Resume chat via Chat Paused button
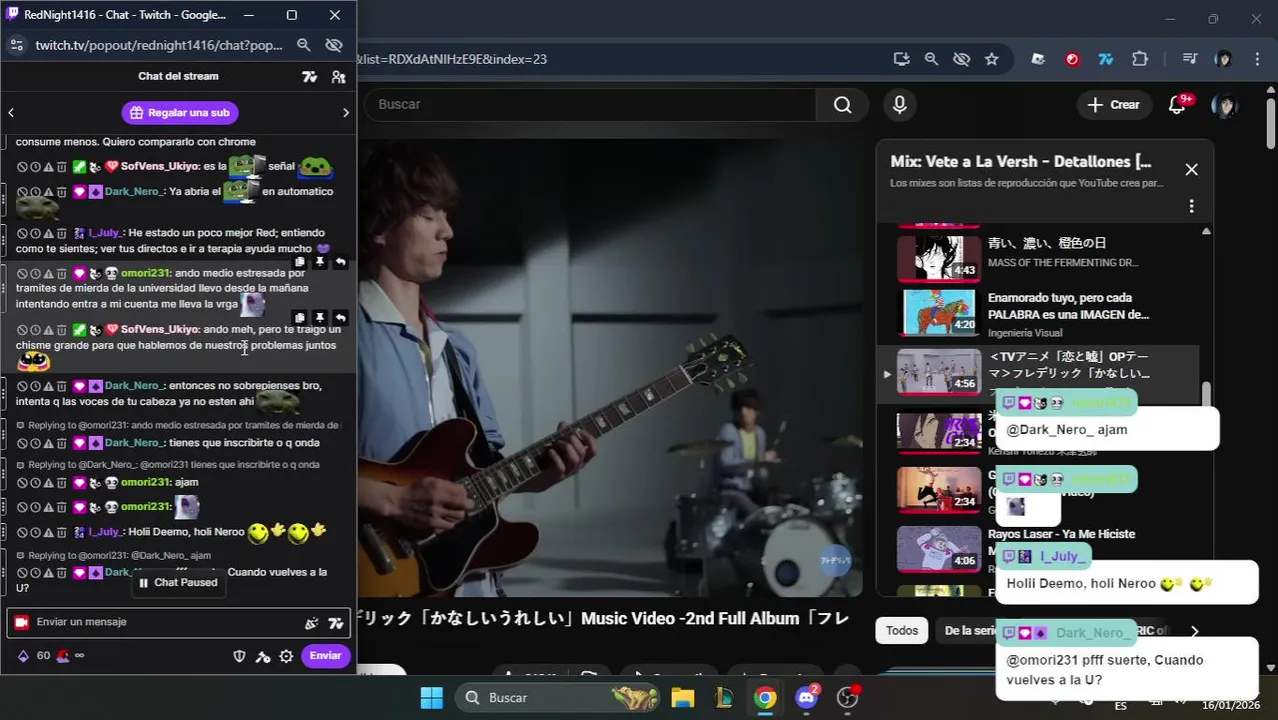The width and height of the screenshot is (1278, 720). tap(178, 583)
